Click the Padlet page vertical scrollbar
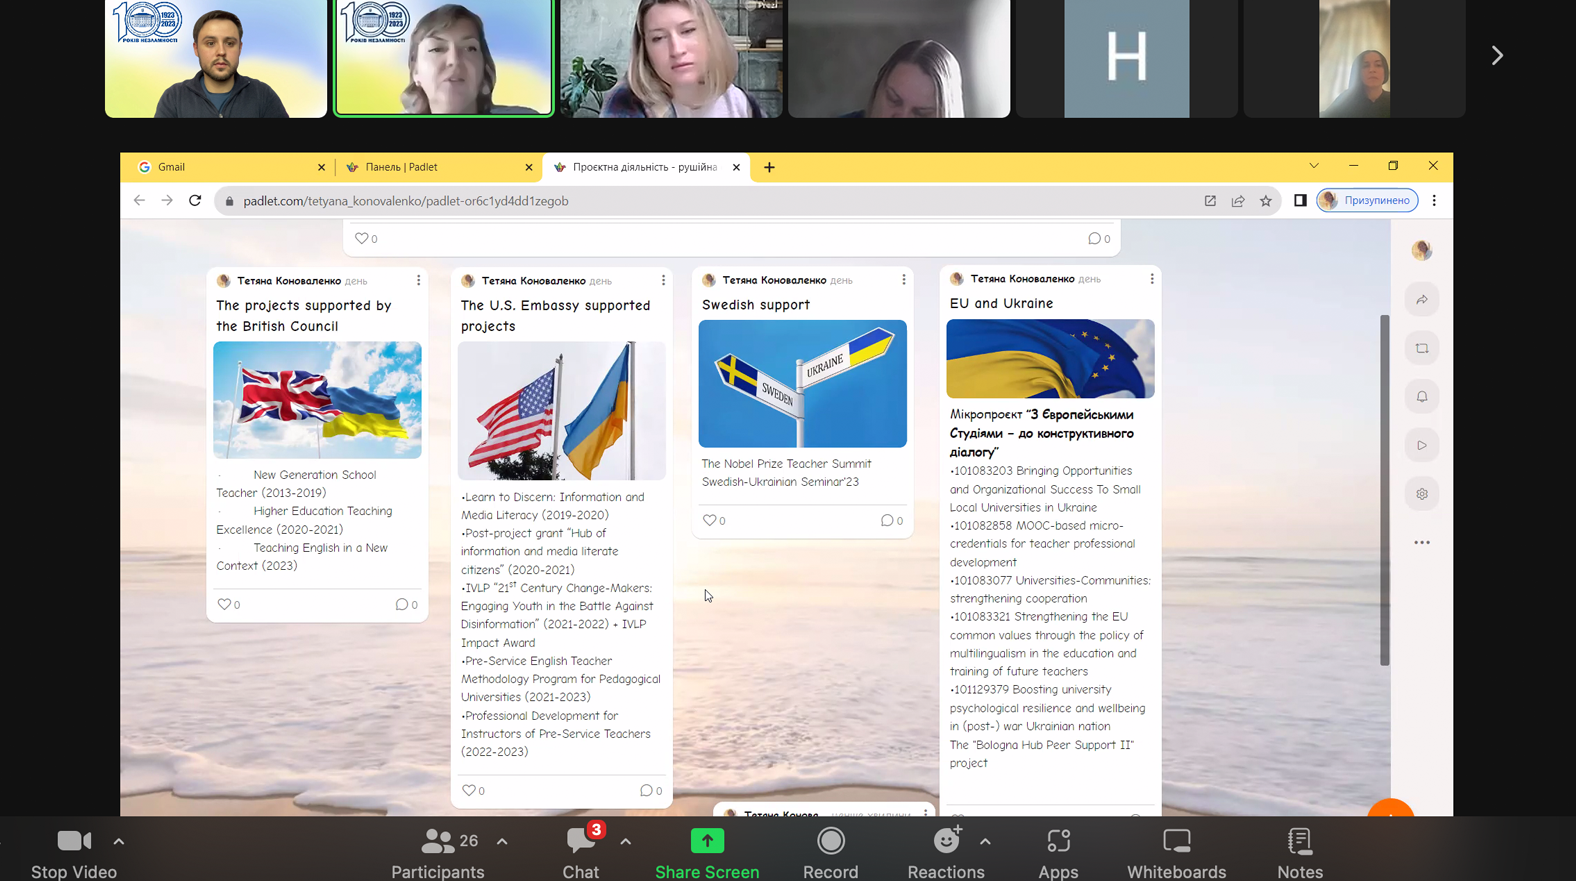The height and width of the screenshot is (881, 1576). point(1384,490)
